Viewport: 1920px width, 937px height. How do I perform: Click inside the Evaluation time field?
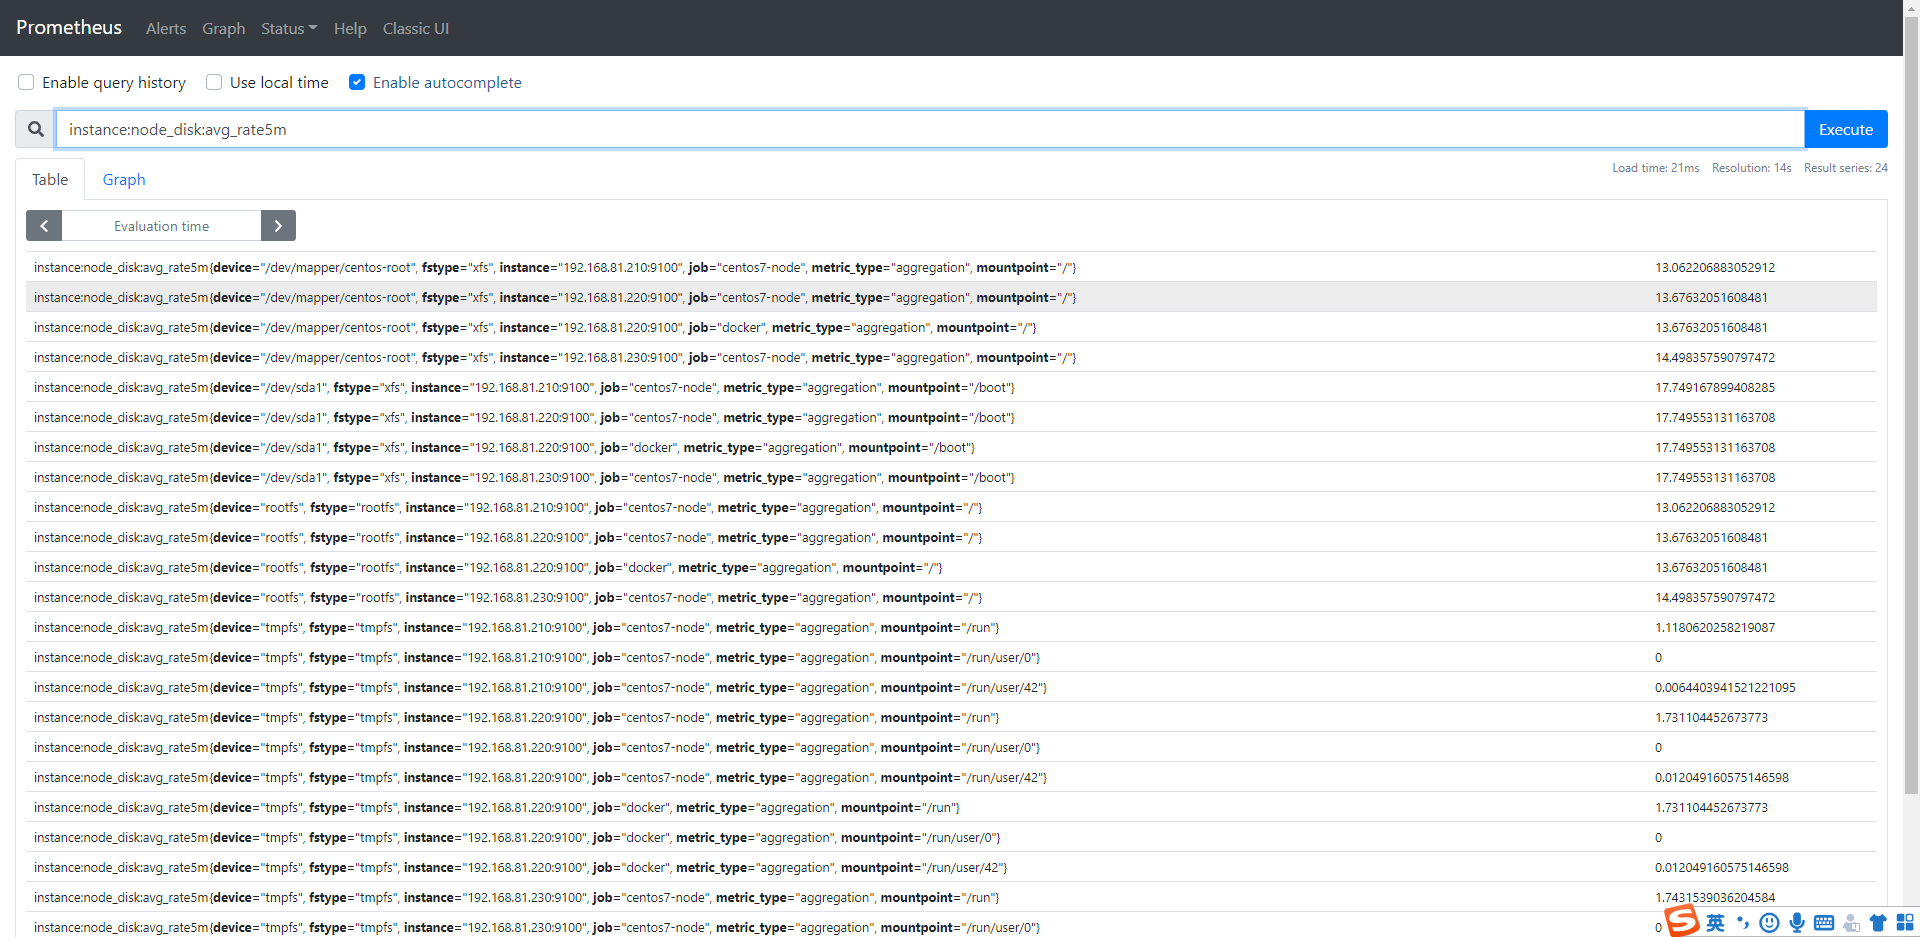pyautogui.click(x=161, y=225)
